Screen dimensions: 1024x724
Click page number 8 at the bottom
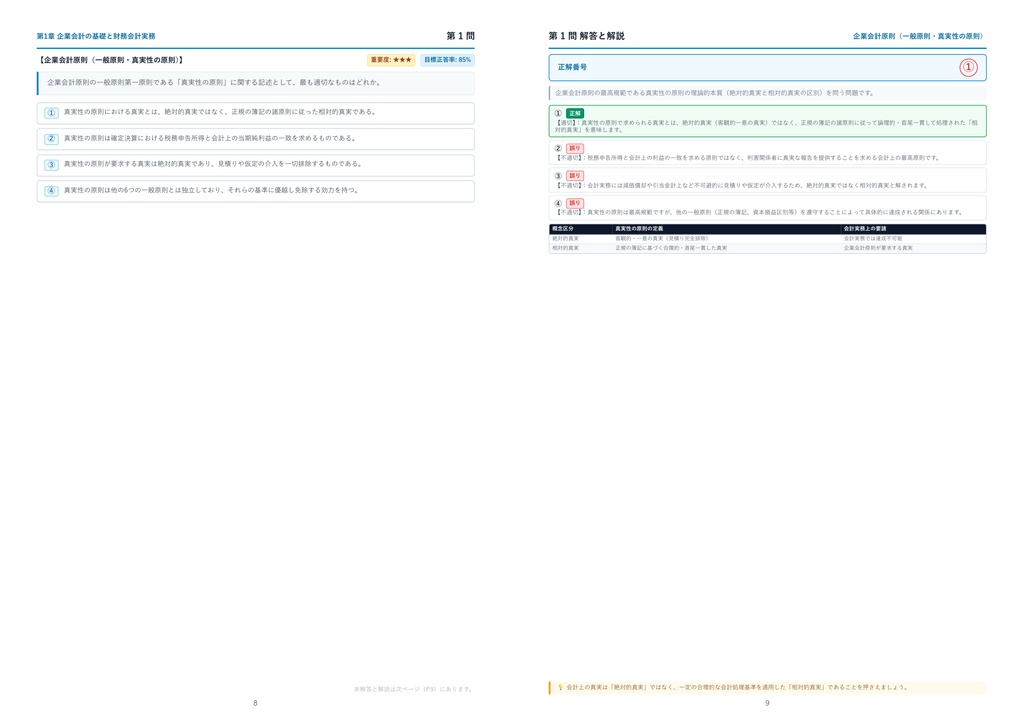pos(255,703)
